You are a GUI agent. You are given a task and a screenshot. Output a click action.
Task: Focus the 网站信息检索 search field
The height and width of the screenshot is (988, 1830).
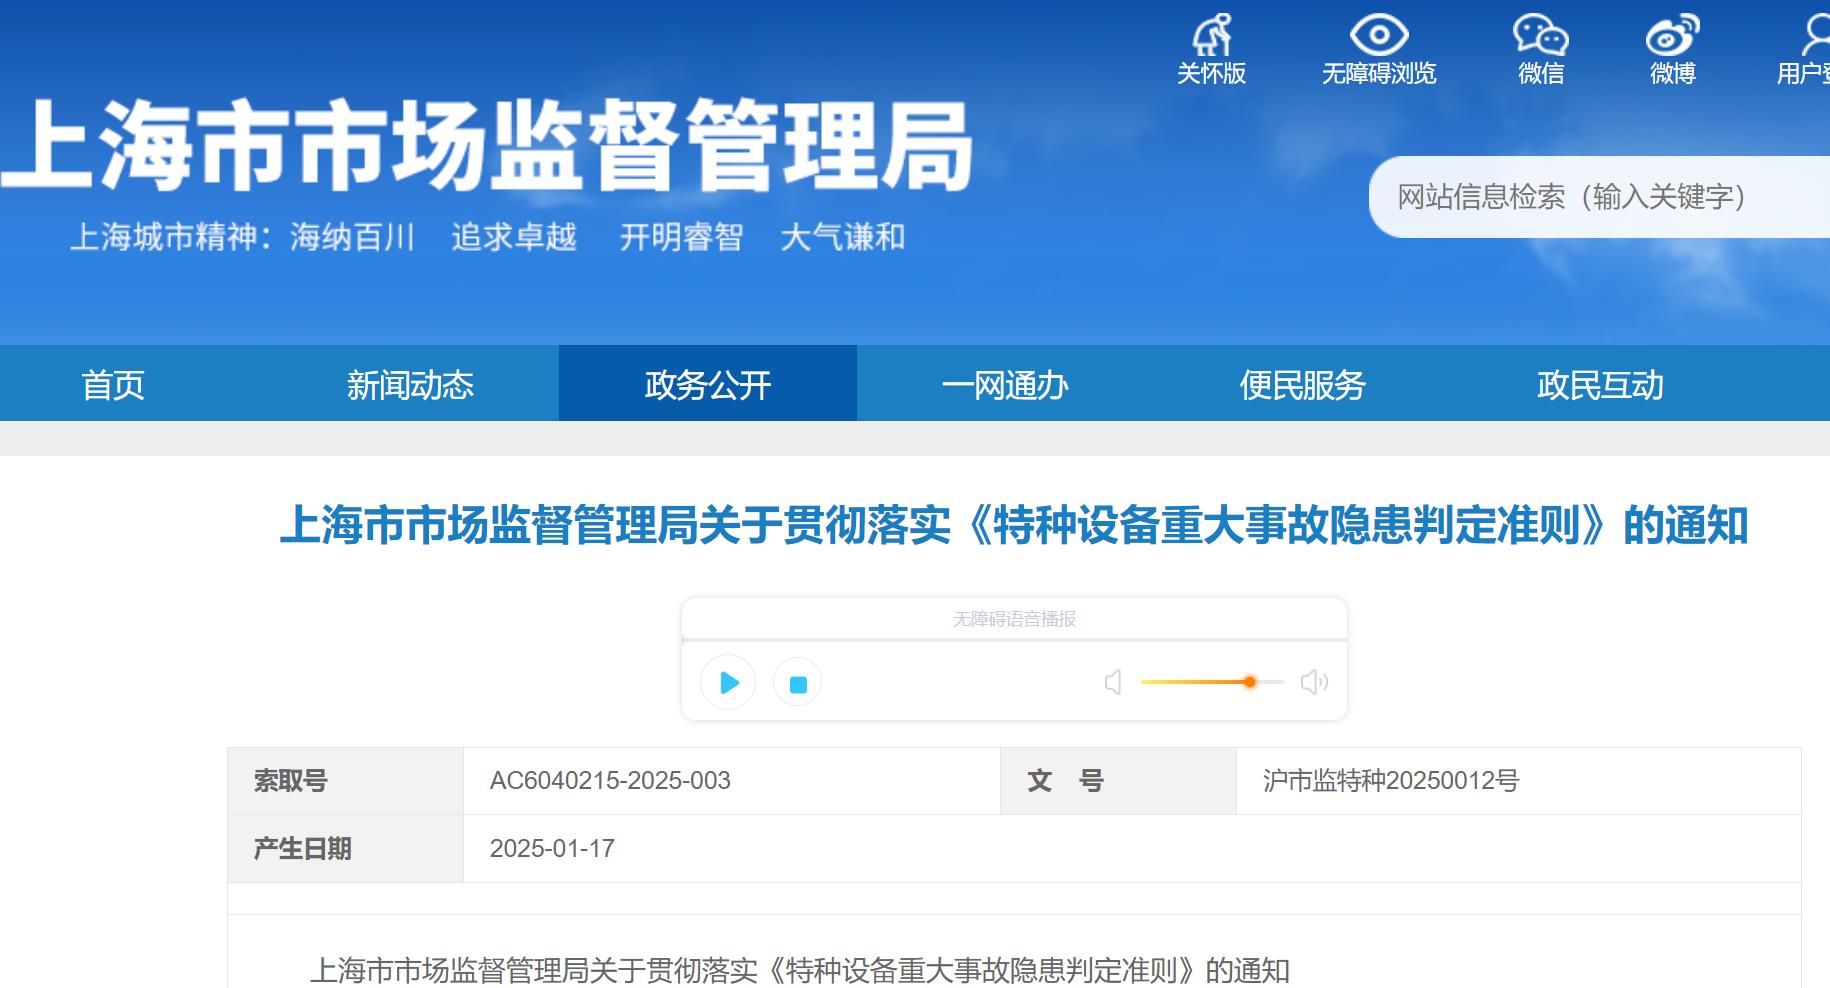point(1600,197)
